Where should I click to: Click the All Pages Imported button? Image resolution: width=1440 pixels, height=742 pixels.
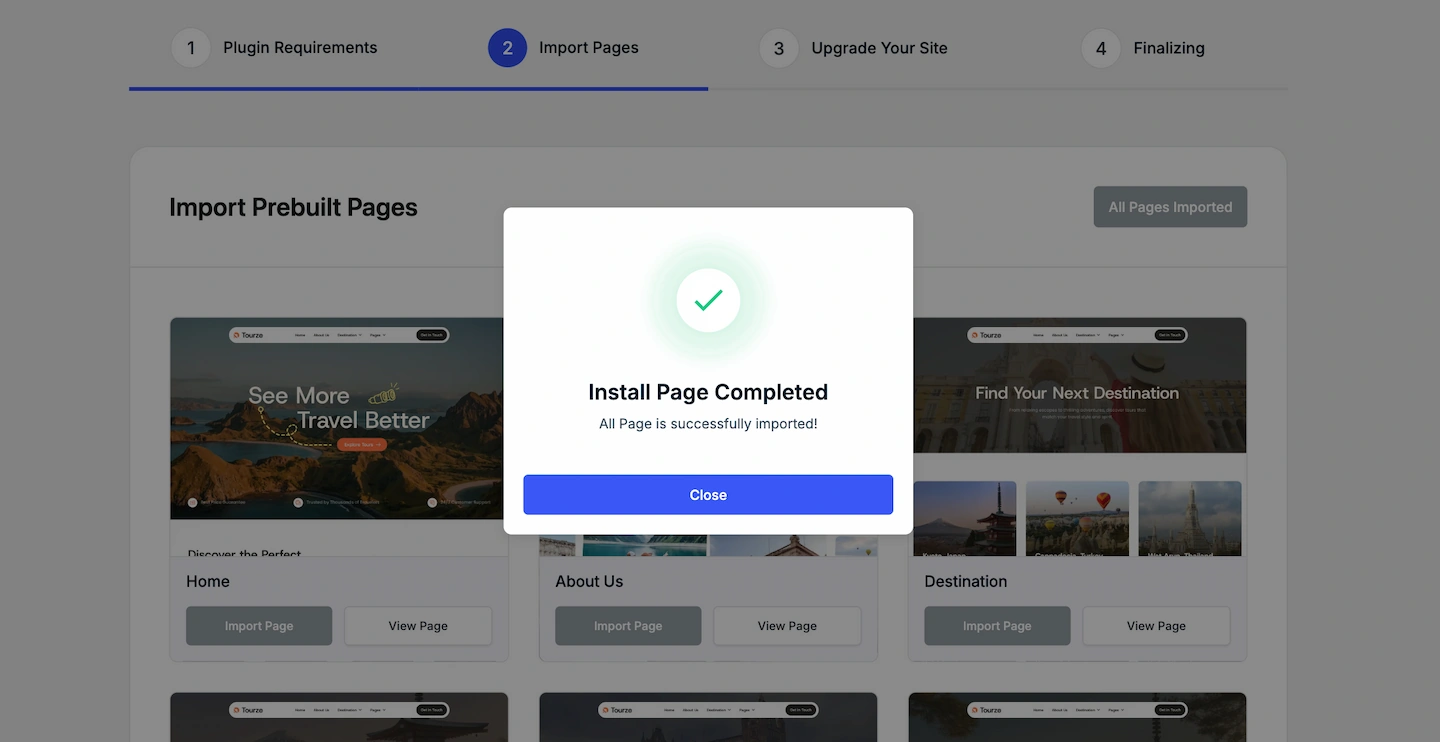[1170, 207]
